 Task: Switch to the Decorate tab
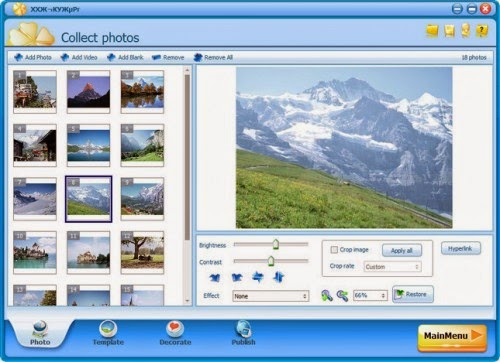pyautogui.click(x=175, y=333)
